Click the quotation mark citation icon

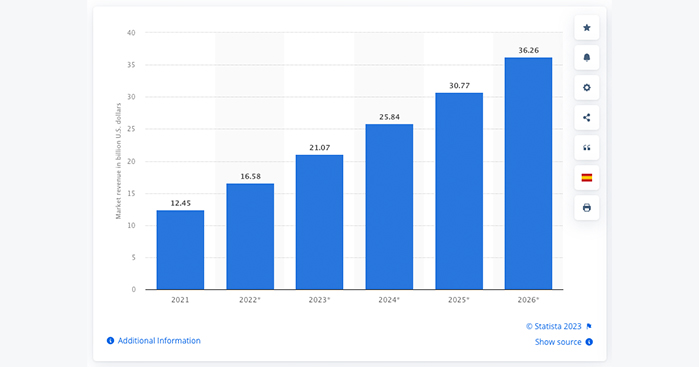[587, 148]
